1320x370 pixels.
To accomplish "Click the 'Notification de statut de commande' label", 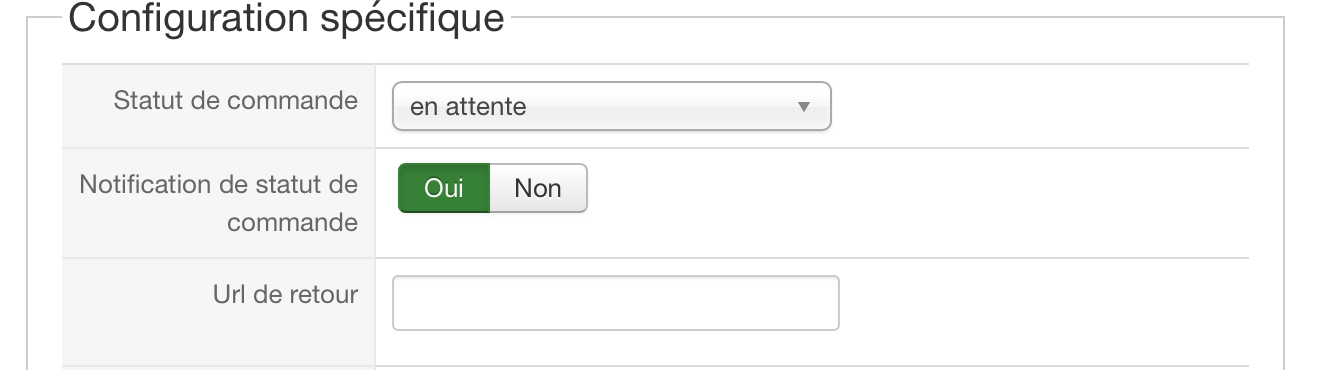I will pyautogui.click(x=219, y=203).
